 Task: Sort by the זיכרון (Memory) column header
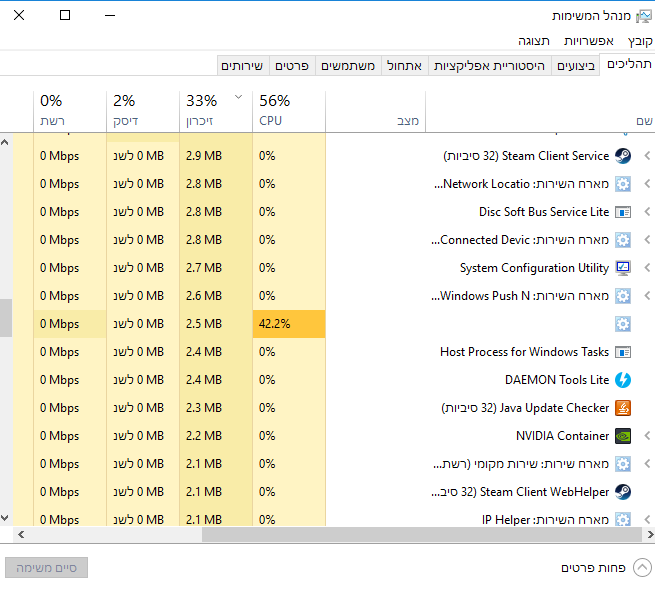pyautogui.click(x=216, y=111)
